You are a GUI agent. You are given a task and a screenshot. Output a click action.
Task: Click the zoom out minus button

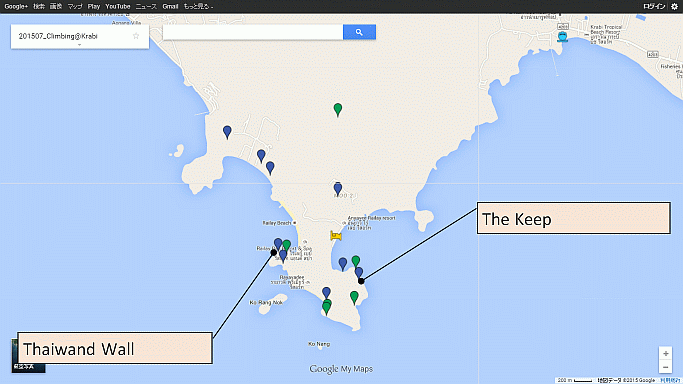(666, 367)
